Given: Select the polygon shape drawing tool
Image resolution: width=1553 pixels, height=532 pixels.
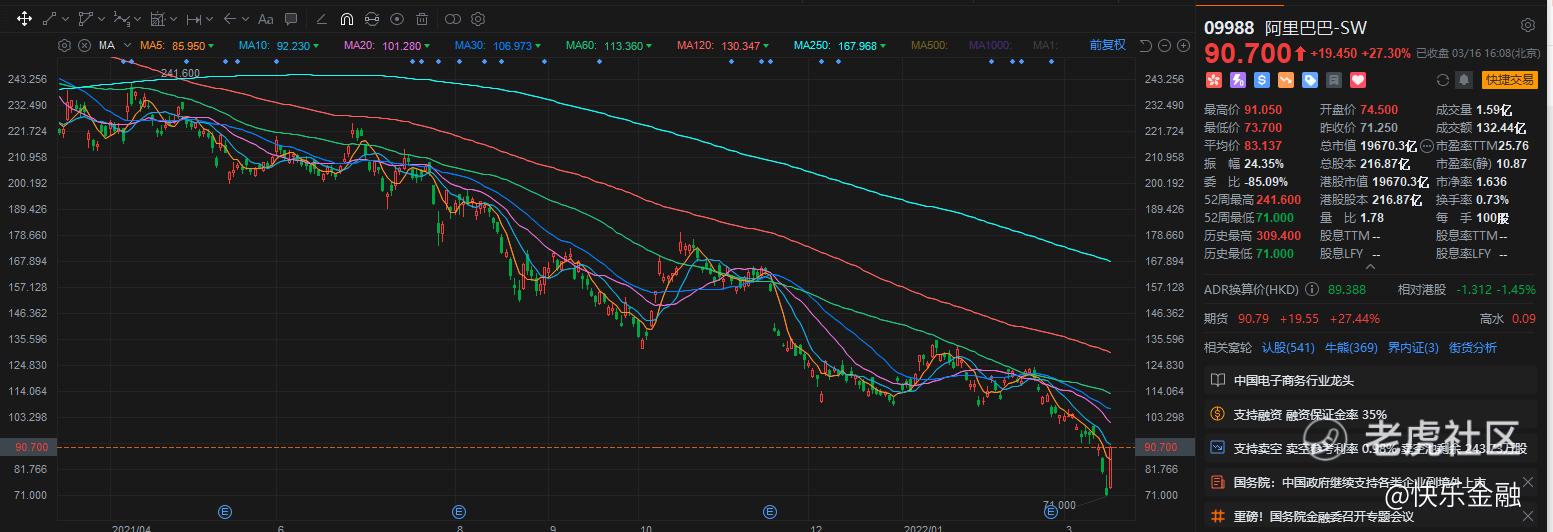Looking at the screenshot, I should click(x=85, y=18).
